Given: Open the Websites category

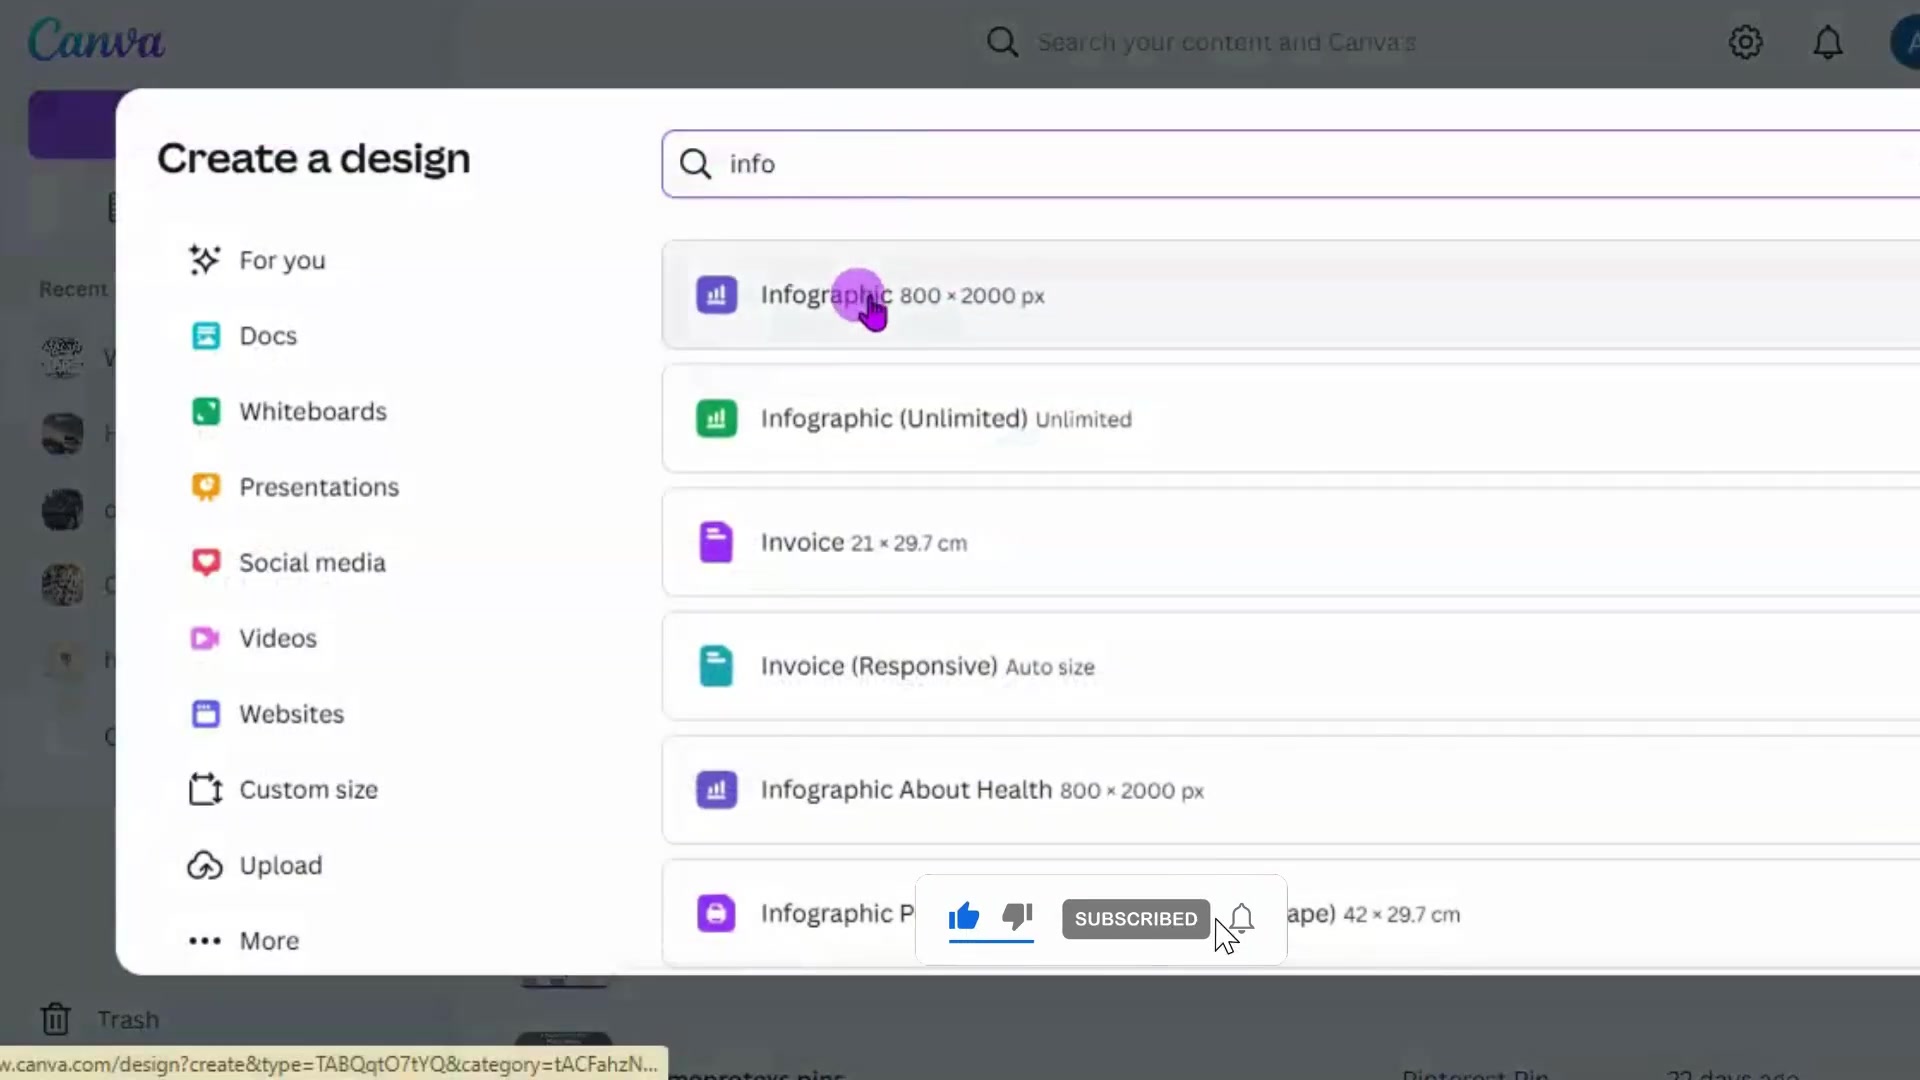Looking at the screenshot, I should coord(291,714).
